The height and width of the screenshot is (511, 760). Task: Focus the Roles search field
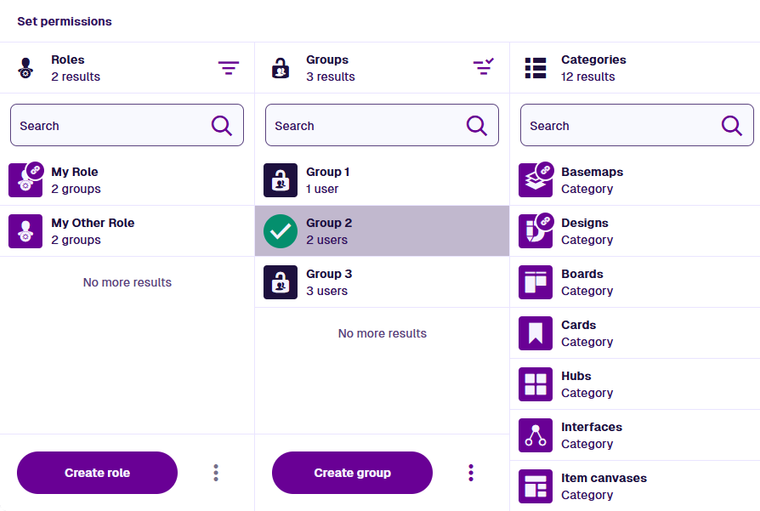coord(127,125)
